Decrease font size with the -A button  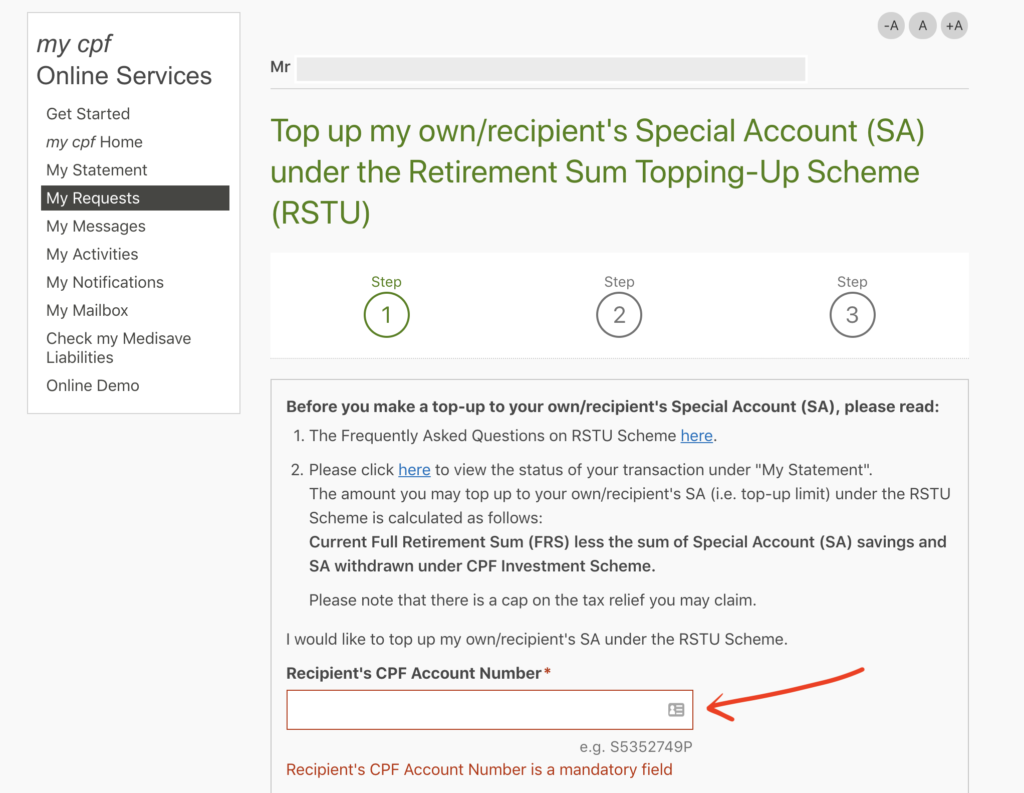[x=891, y=26]
